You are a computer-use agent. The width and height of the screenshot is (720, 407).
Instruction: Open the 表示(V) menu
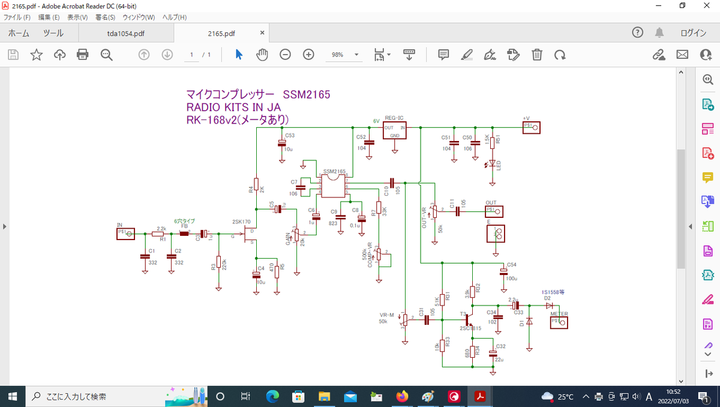point(76,18)
